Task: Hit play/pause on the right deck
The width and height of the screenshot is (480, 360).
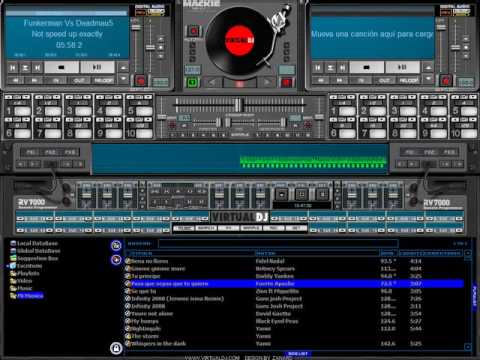Action: pyautogui.click(x=402, y=67)
